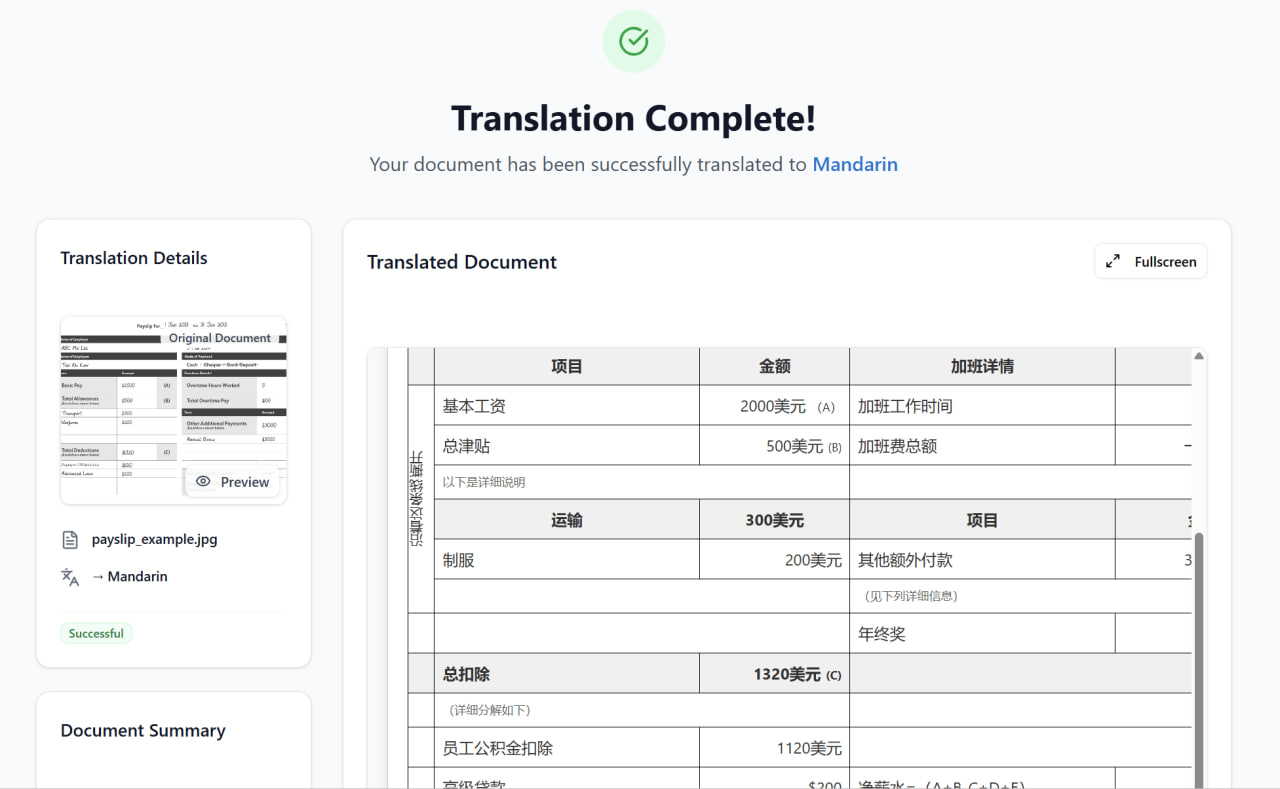Click the Document Summary panel heading
Image resolution: width=1280 pixels, height=789 pixels.
tap(143, 730)
